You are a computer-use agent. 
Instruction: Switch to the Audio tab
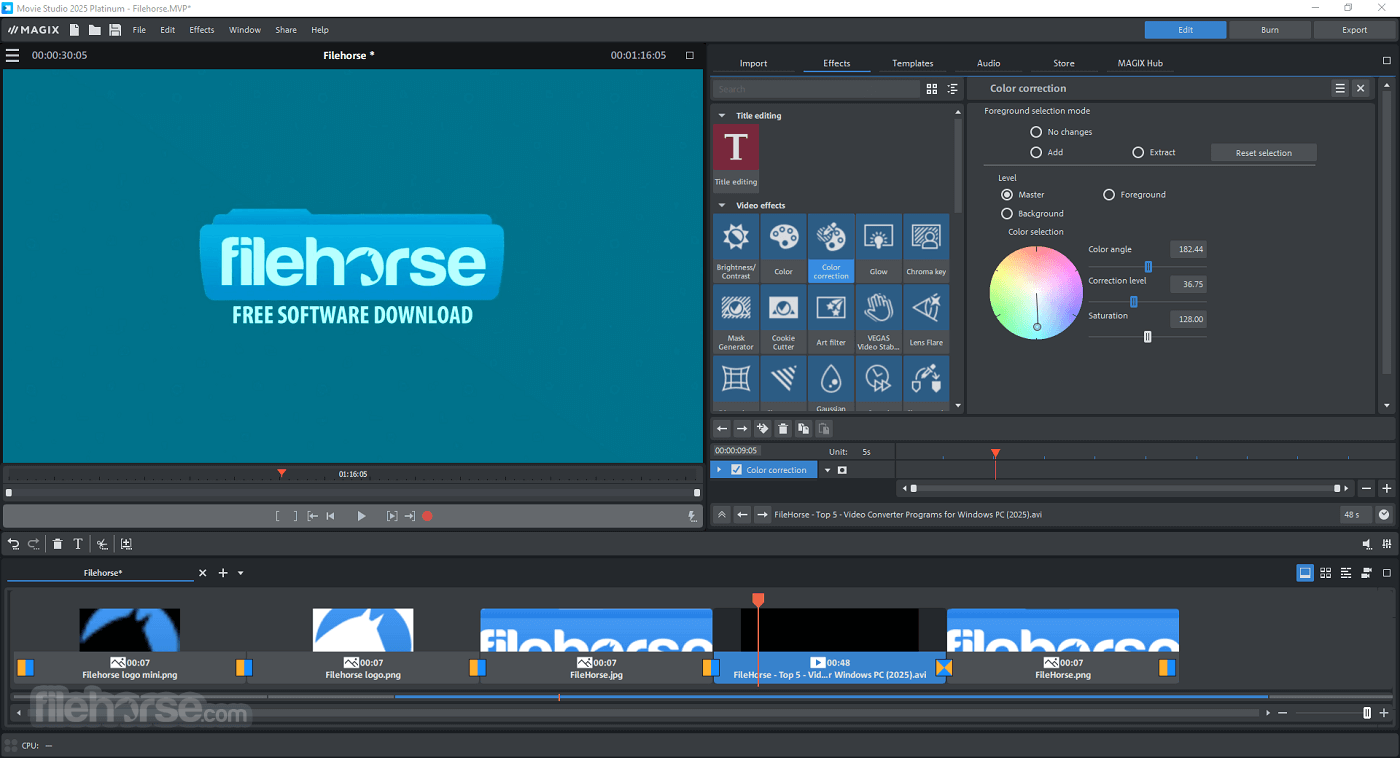988,63
